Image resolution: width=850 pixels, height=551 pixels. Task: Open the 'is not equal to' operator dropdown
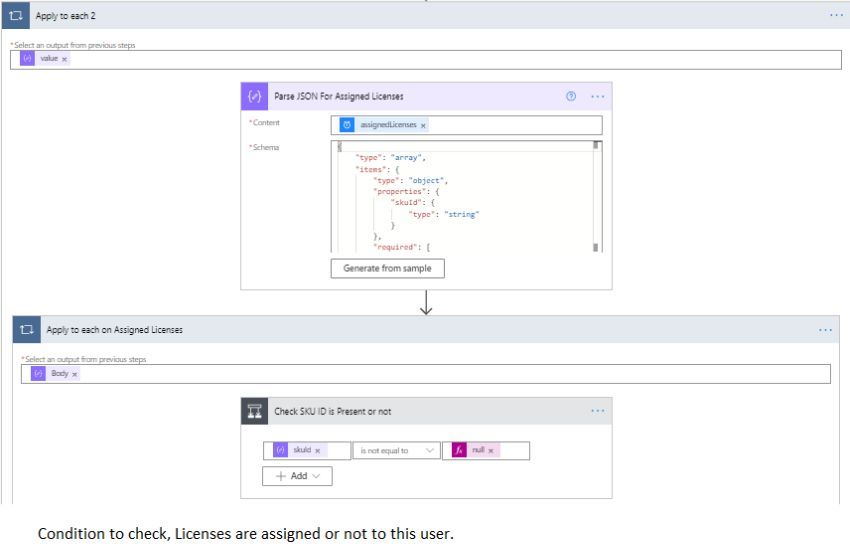click(397, 451)
